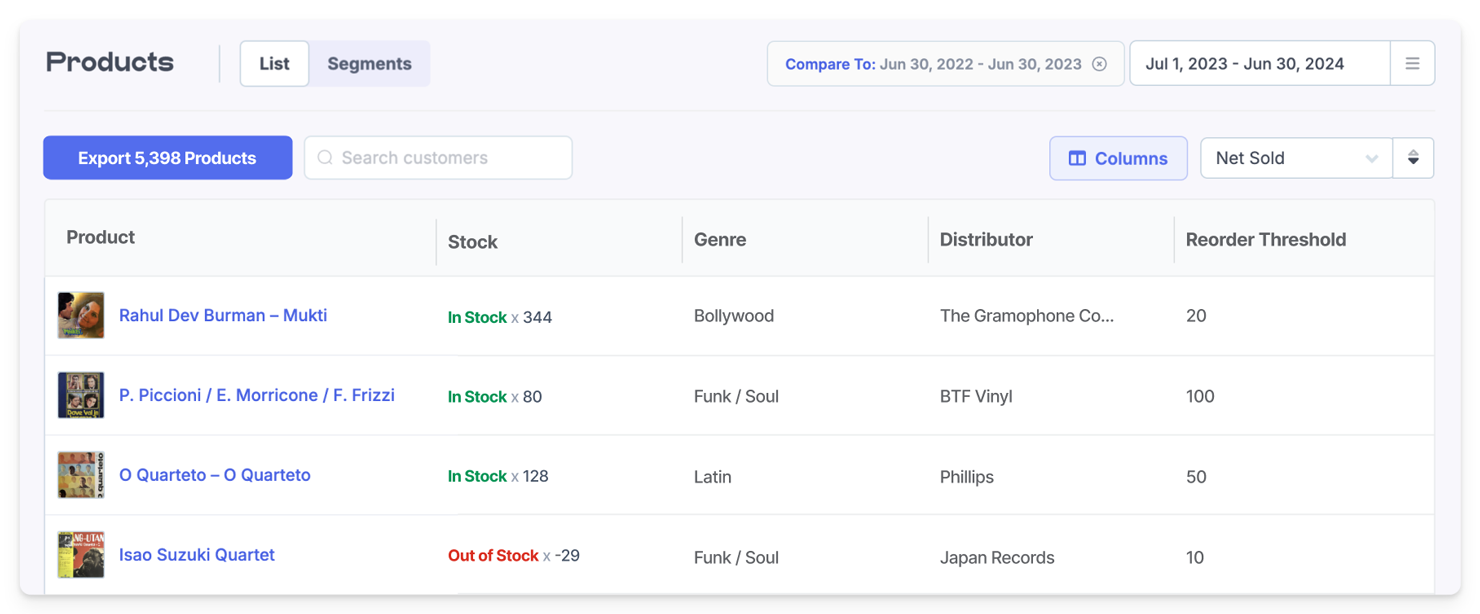Click the Reorder Threshold column header
Viewport: 1480px width, 614px height.
click(1265, 239)
